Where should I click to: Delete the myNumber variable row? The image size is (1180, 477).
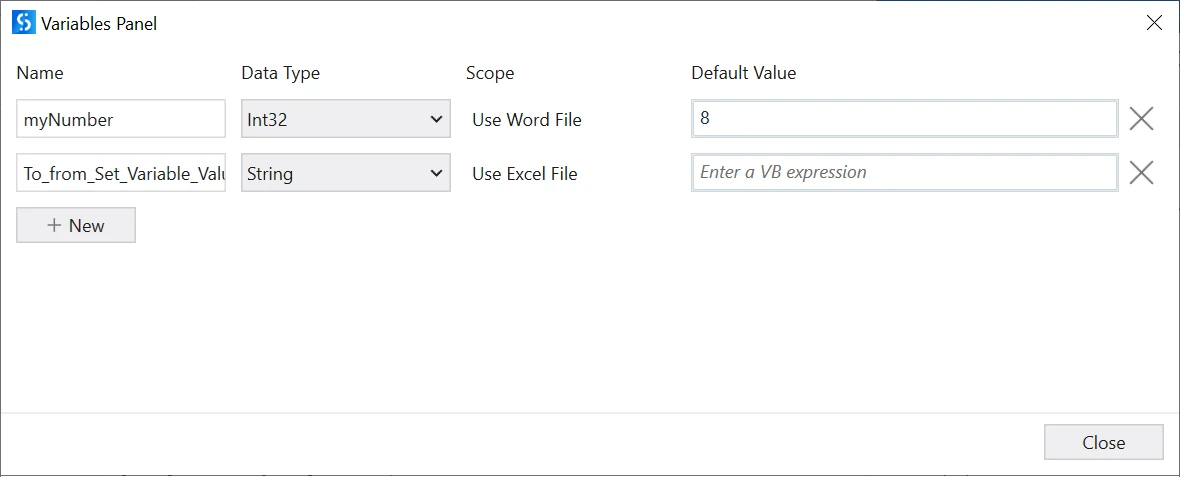click(x=1142, y=119)
